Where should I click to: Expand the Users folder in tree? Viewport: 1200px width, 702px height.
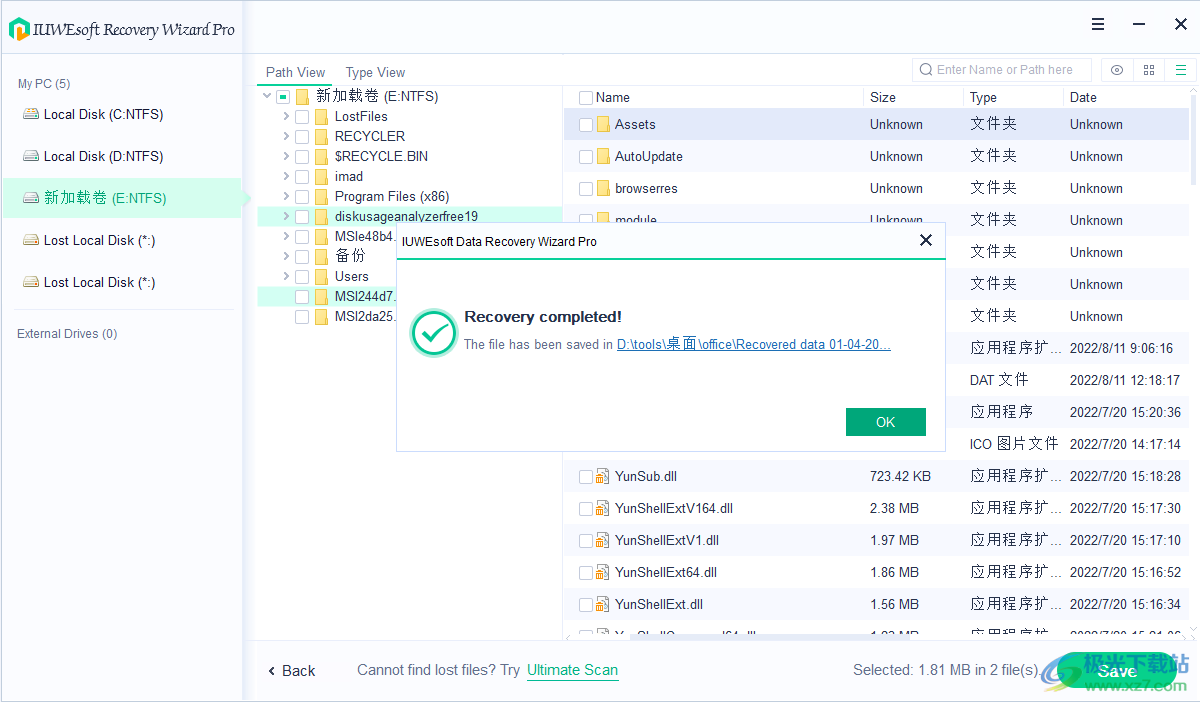tap(285, 276)
